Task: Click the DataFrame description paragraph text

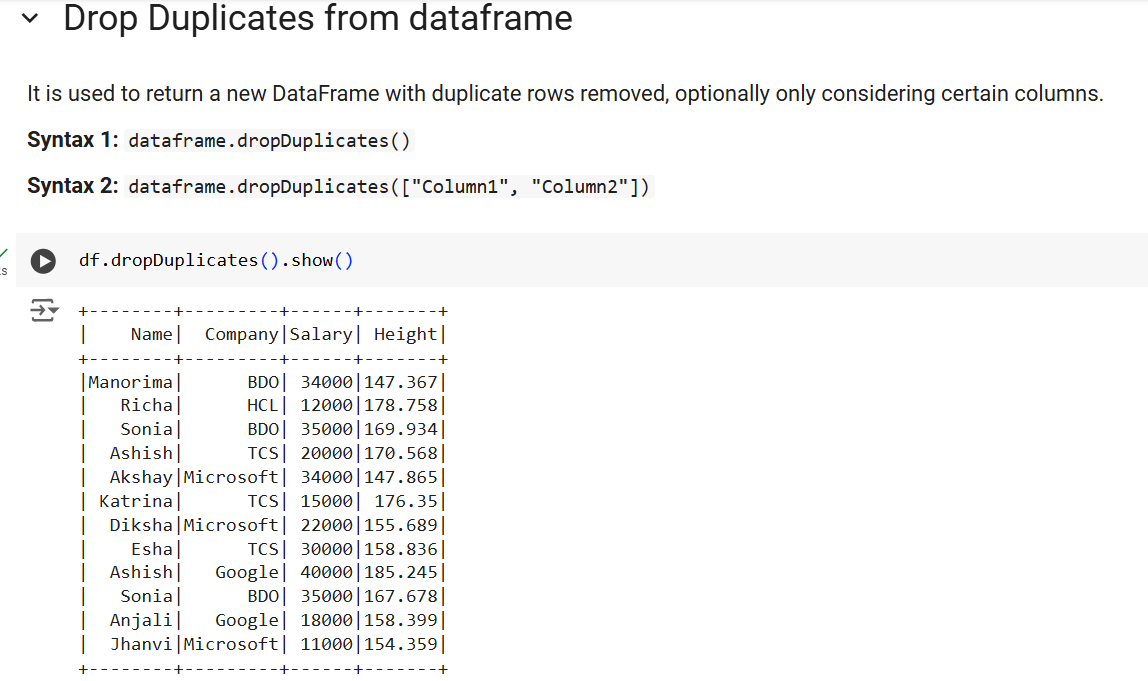Action: point(565,93)
